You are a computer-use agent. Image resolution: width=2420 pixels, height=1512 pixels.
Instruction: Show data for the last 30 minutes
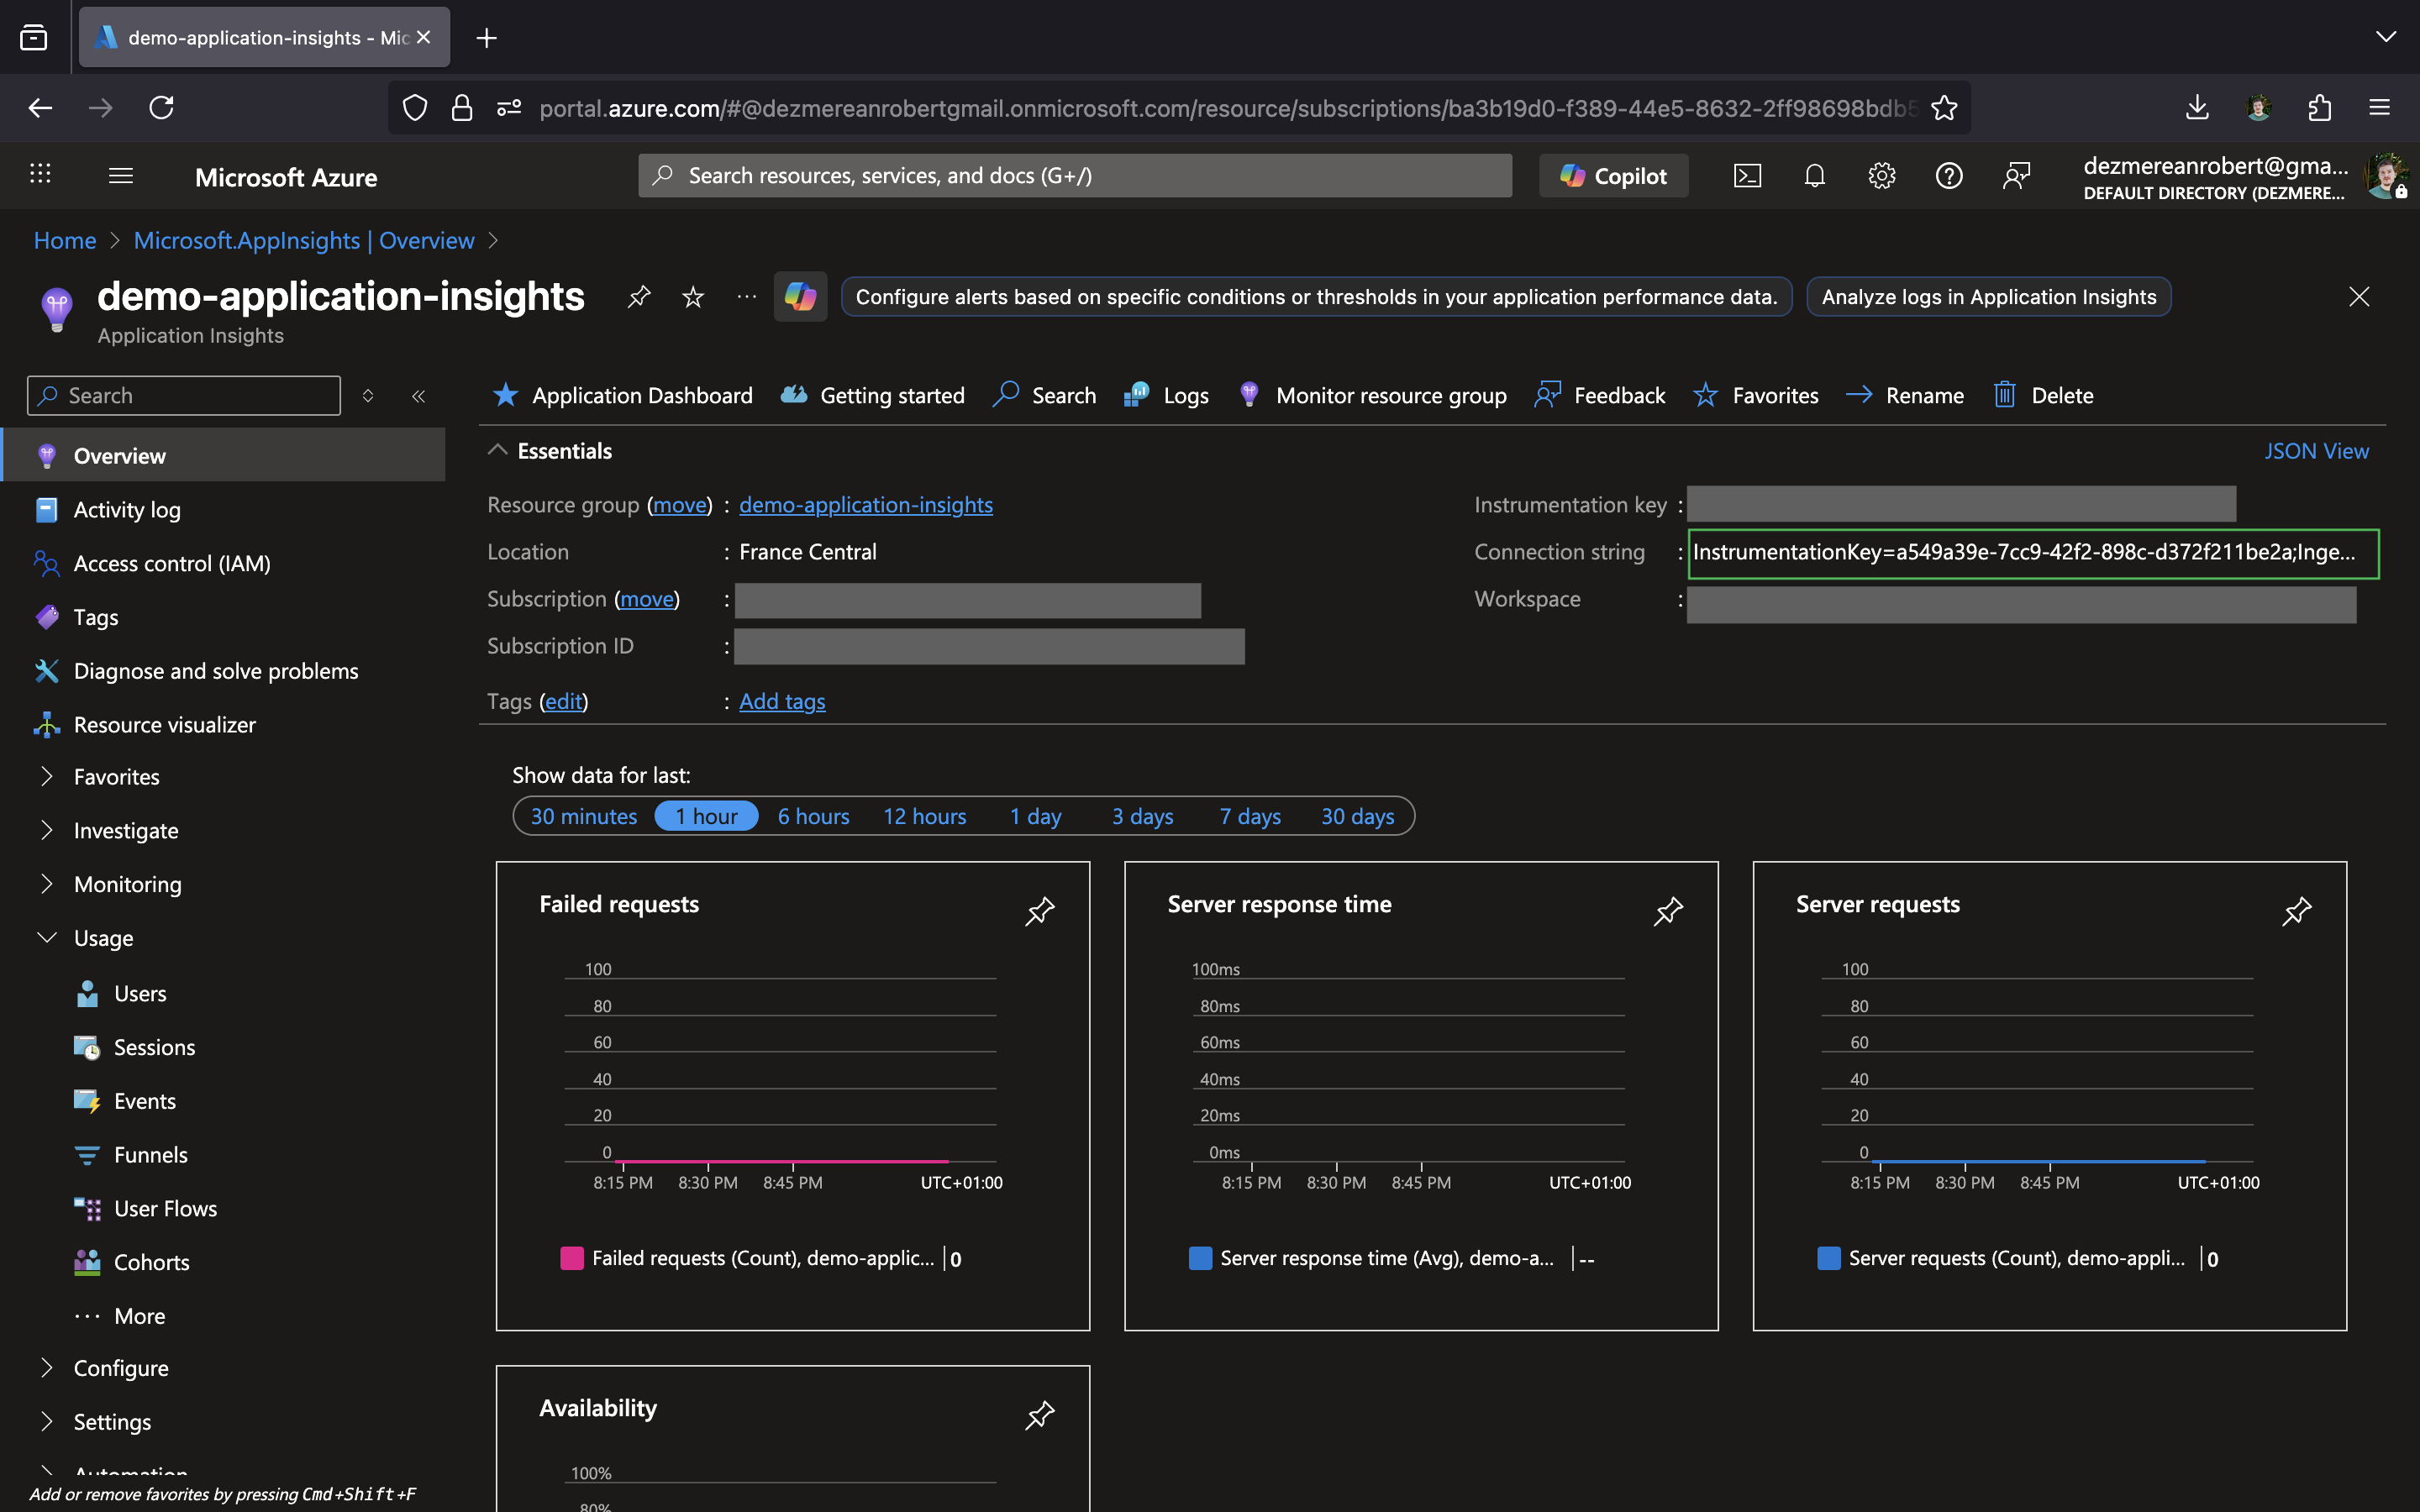[x=584, y=815]
